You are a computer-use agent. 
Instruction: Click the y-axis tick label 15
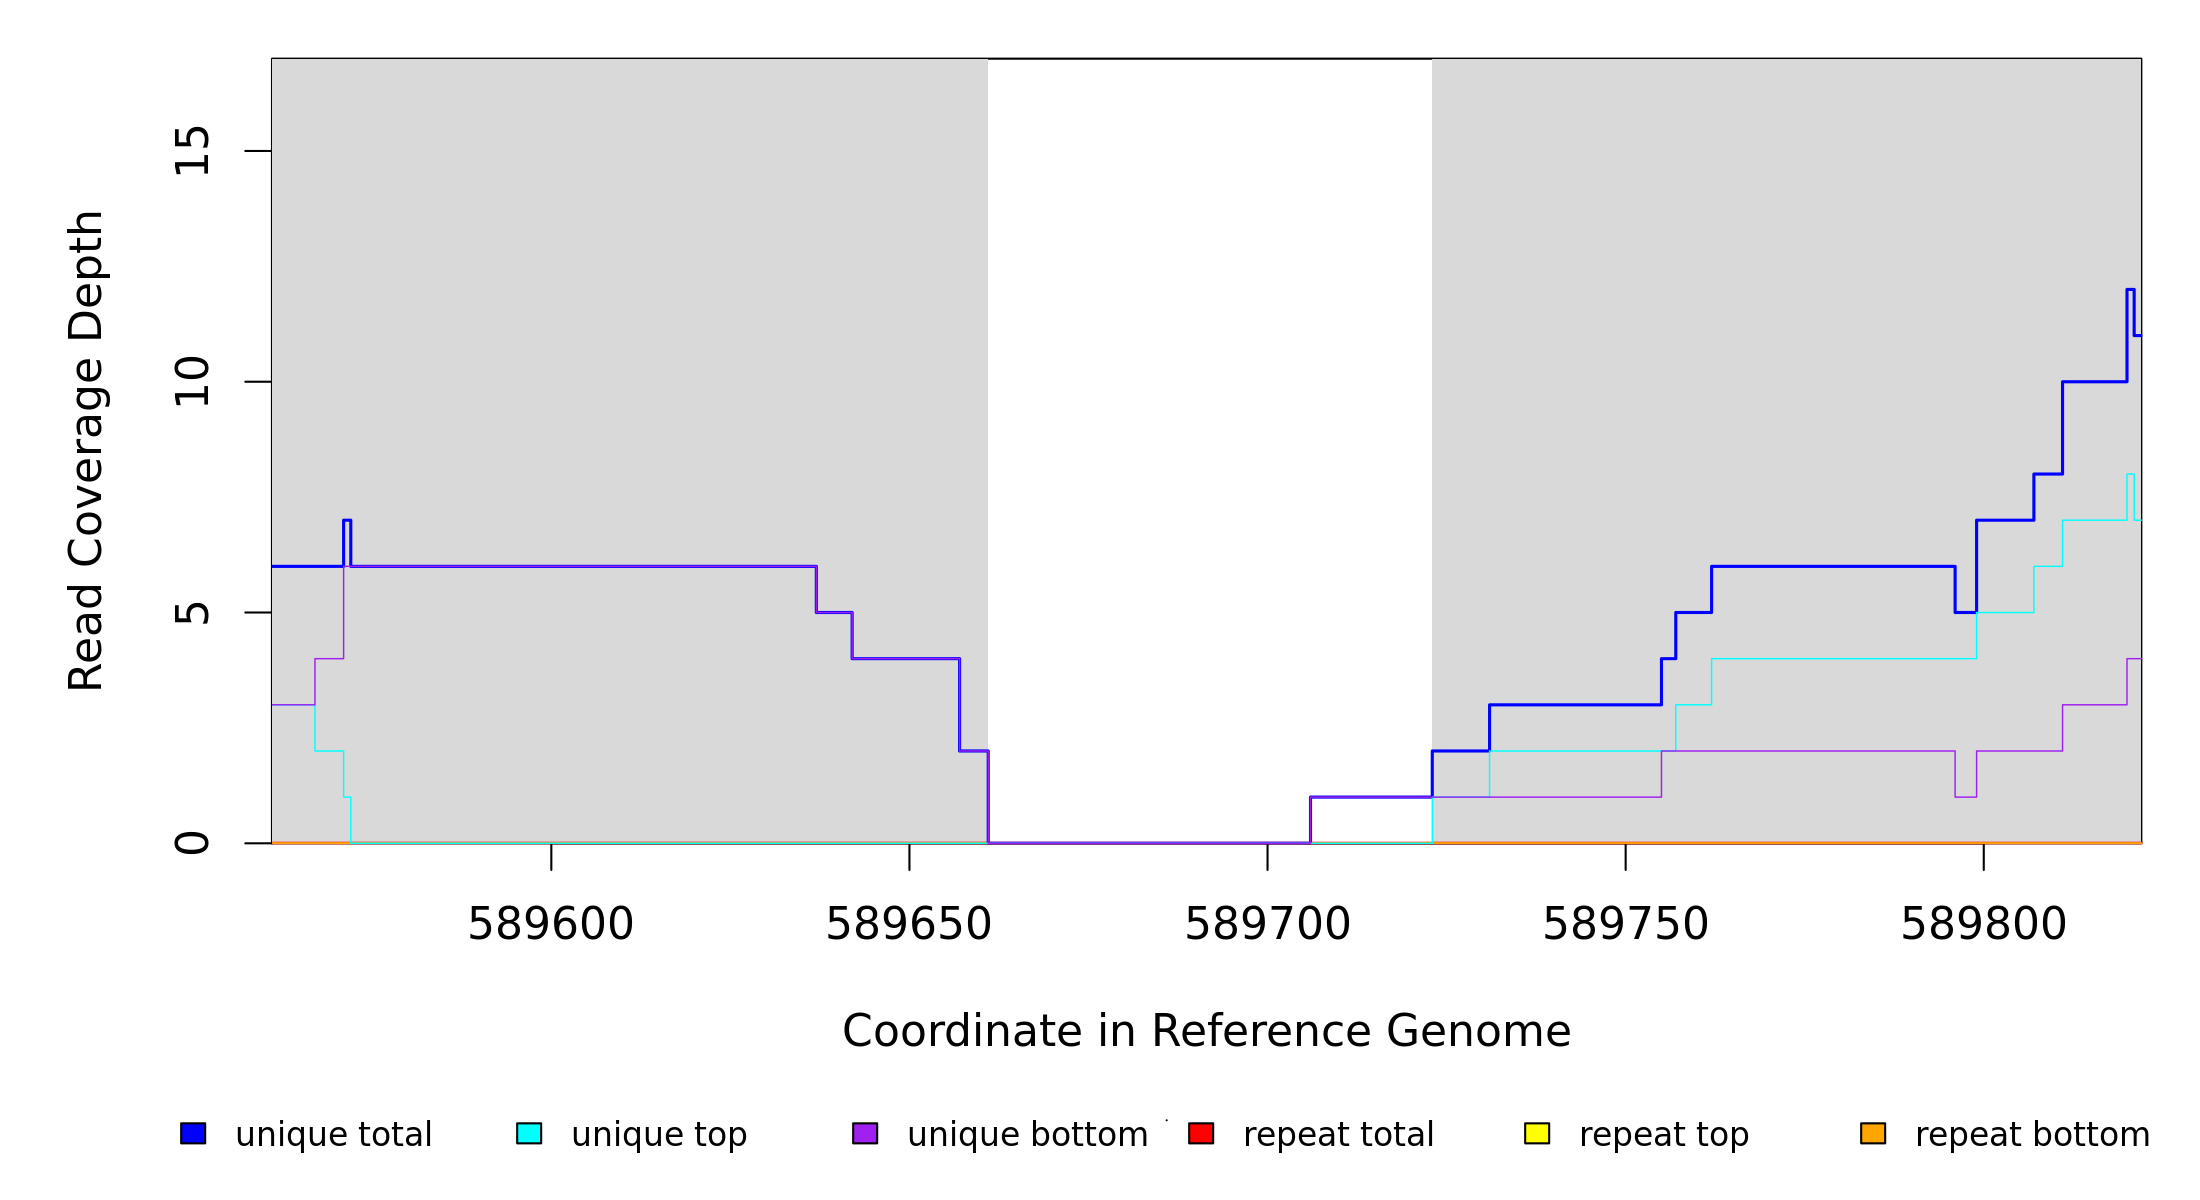192,151
